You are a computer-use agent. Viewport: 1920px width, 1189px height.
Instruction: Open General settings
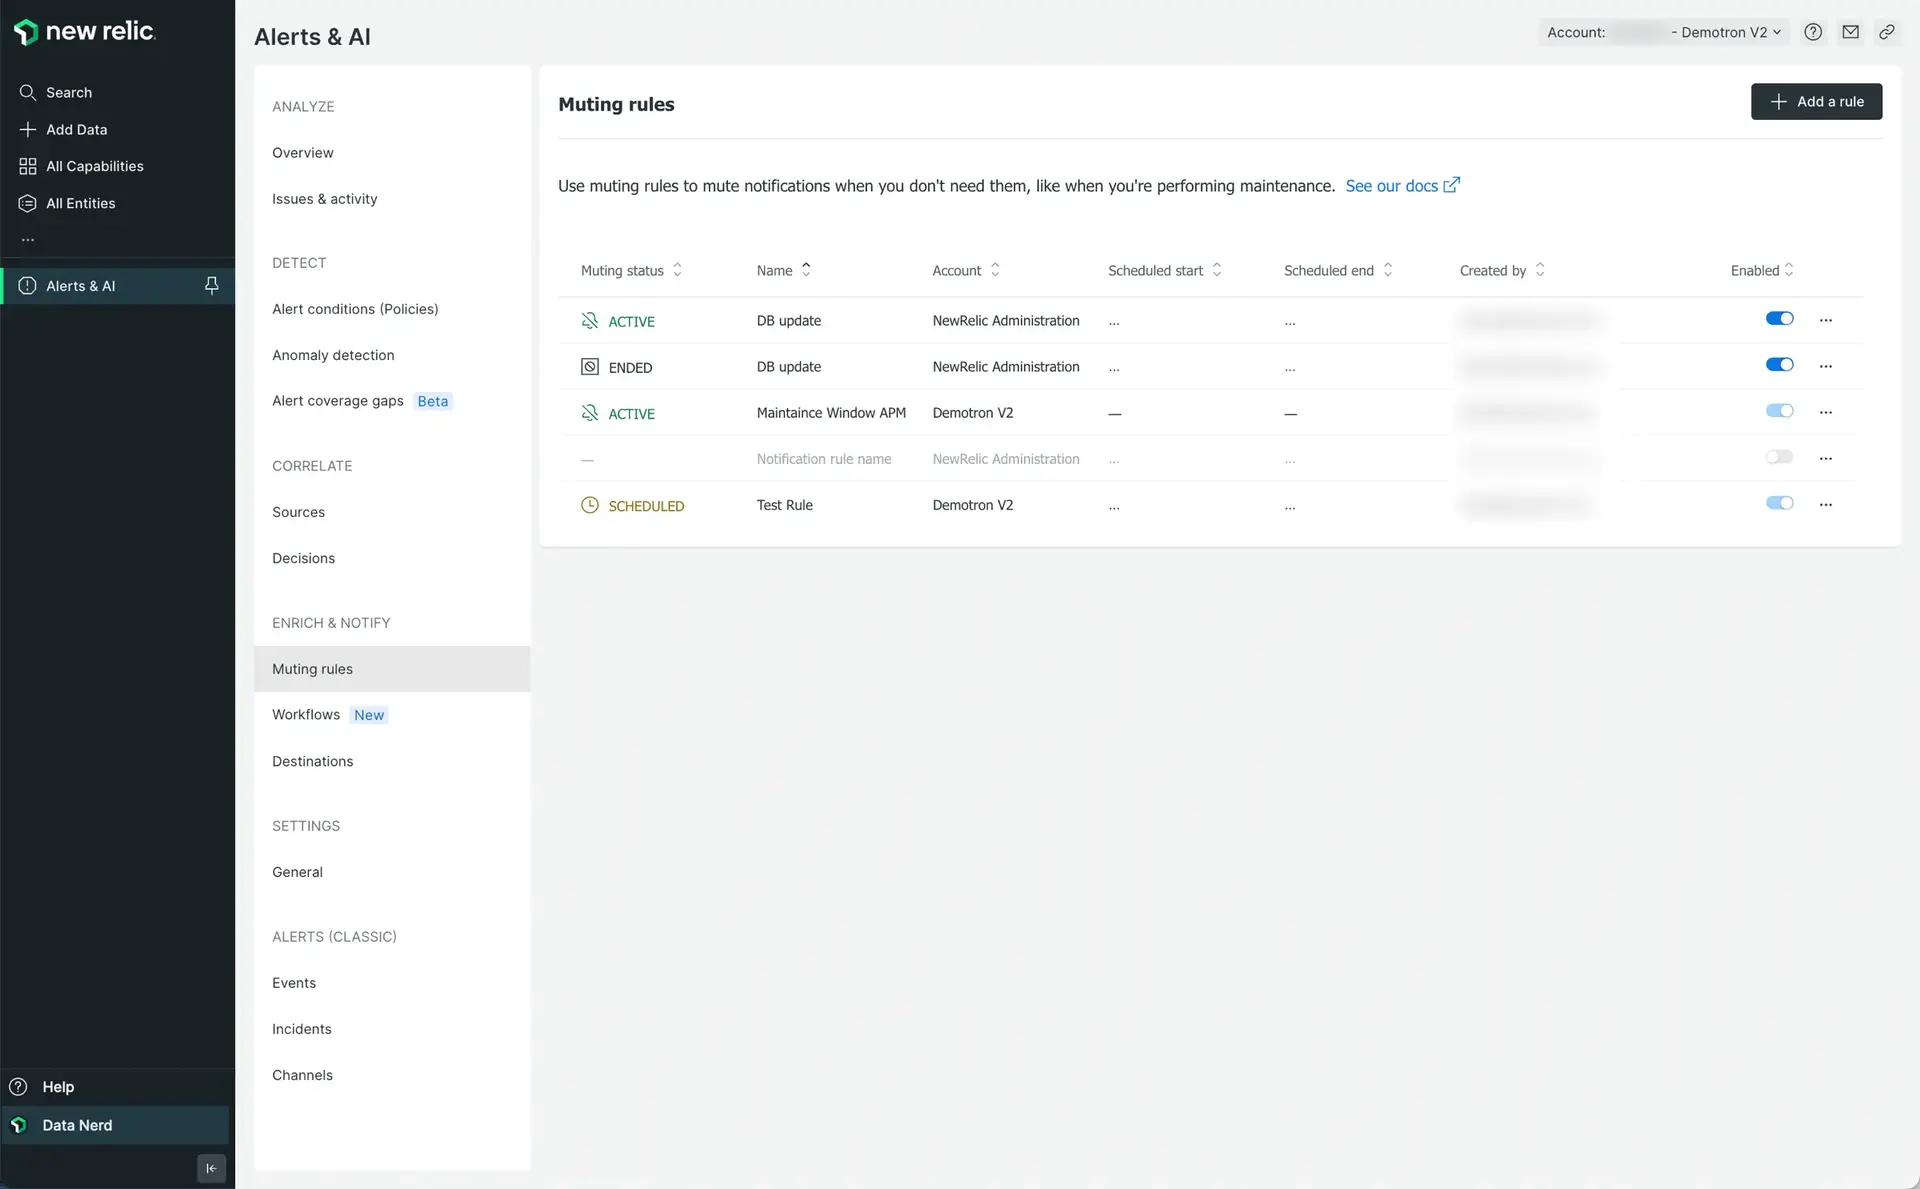[x=297, y=872]
